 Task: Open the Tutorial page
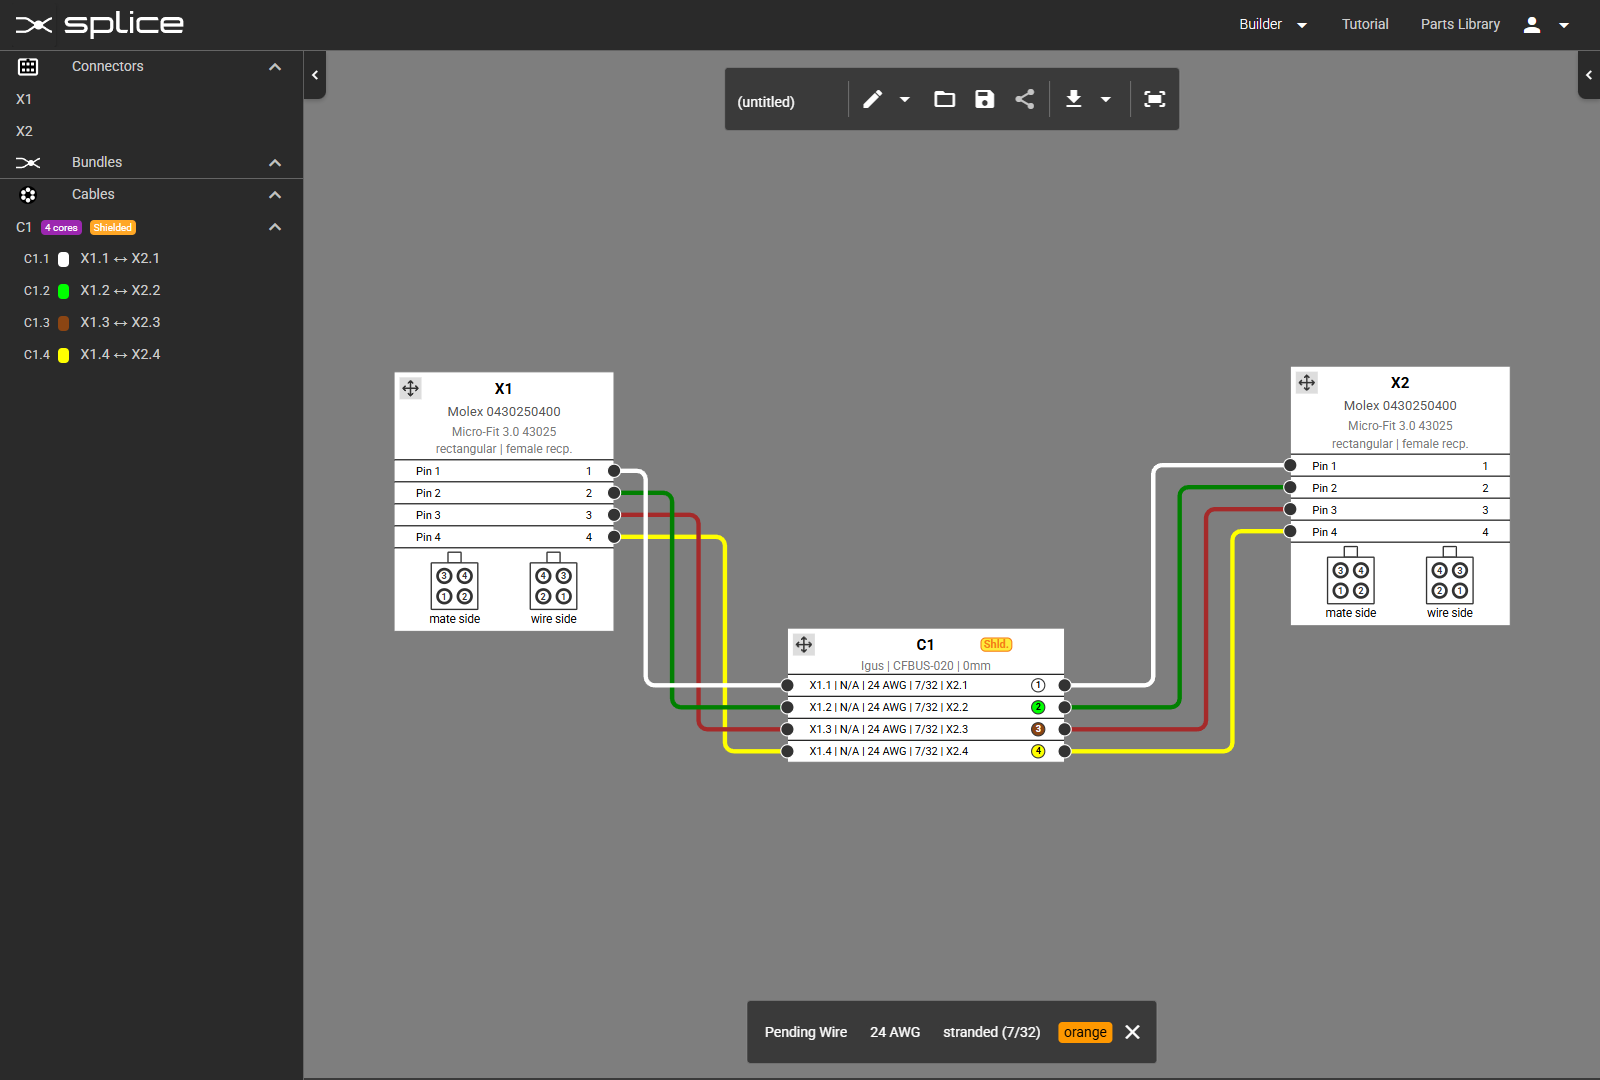click(1364, 25)
